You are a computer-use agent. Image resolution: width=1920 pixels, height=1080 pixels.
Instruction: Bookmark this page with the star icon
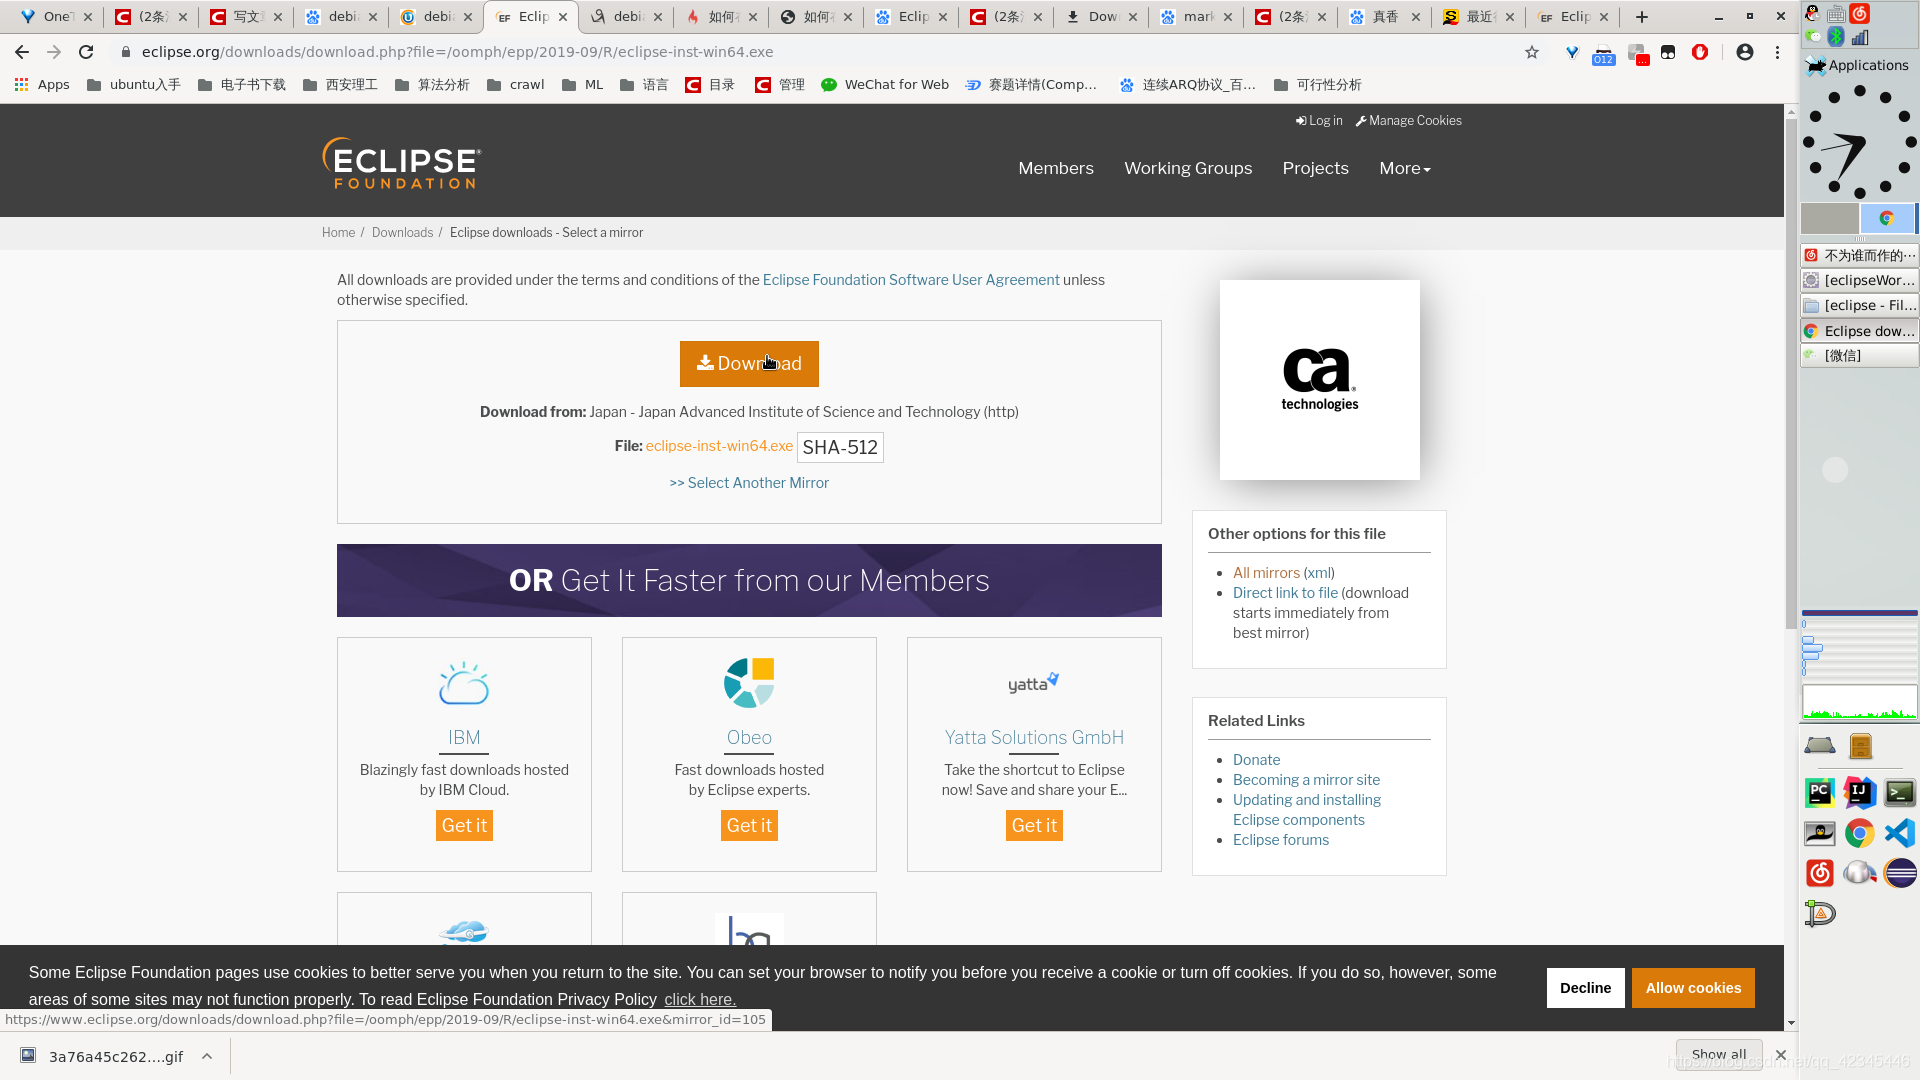tap(1532, 52)
